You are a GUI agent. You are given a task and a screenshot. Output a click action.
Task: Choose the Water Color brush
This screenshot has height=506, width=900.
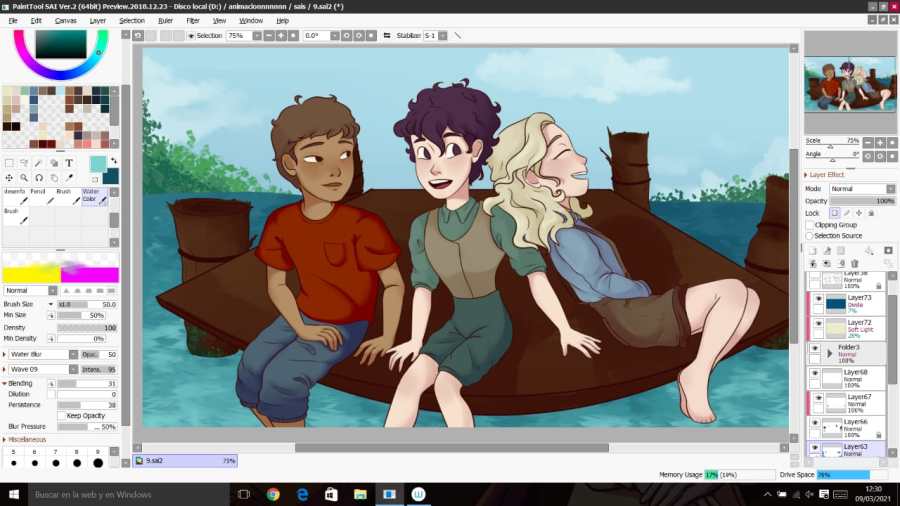tap(94, 196)
